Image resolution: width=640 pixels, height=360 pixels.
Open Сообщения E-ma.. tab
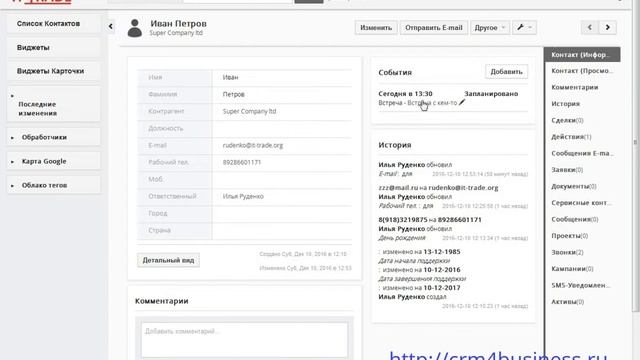tap(582, 153)
